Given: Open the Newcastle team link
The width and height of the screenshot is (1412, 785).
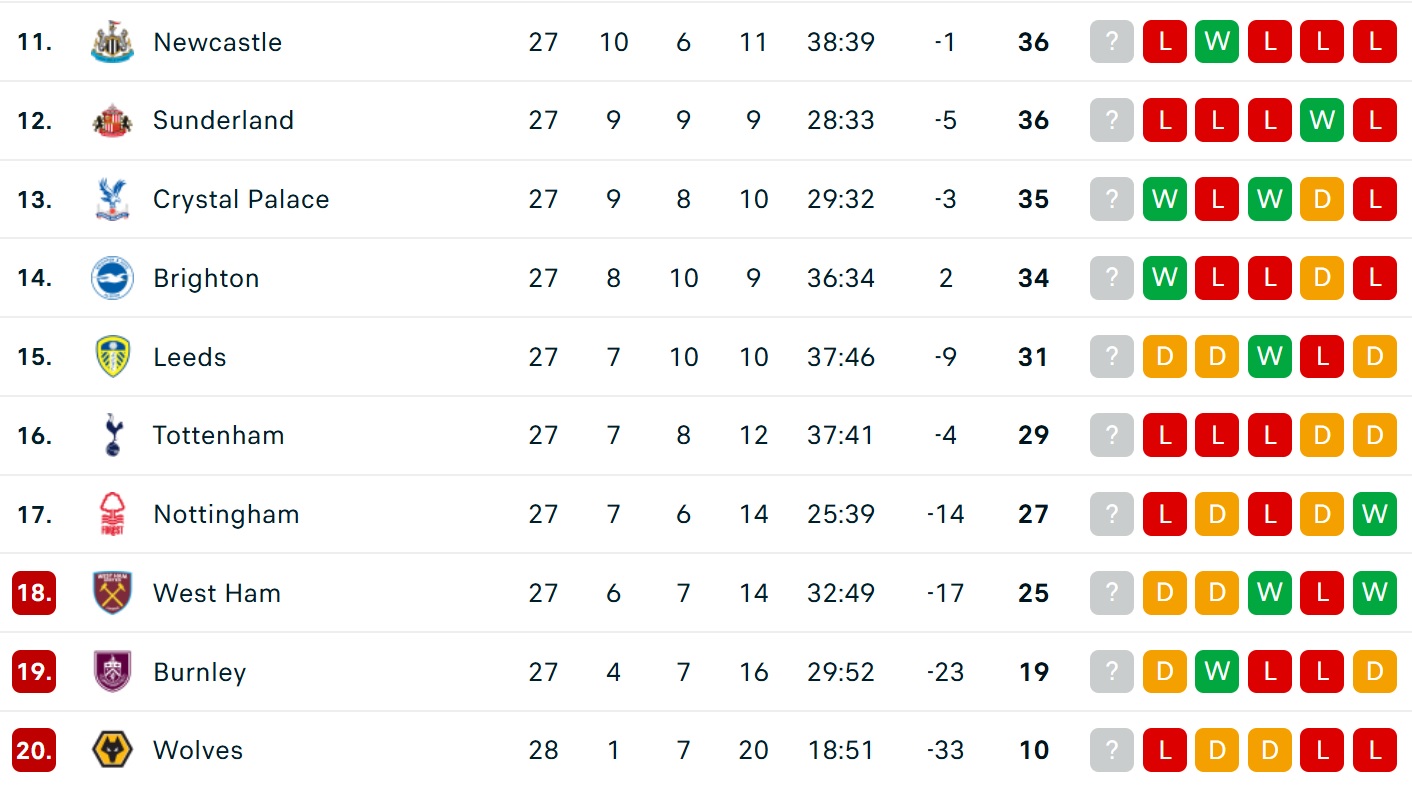Looking at the screenshot, I should pyautogui.click(x=217, y=42).
